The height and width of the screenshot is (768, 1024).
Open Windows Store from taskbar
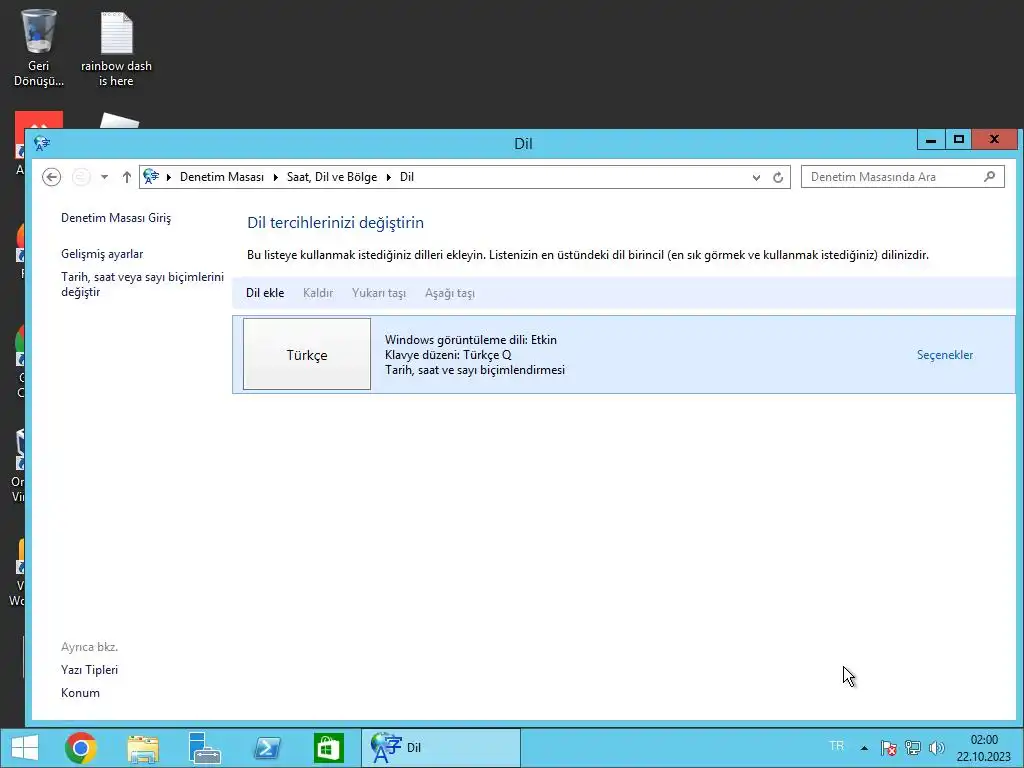coord(328,748)
